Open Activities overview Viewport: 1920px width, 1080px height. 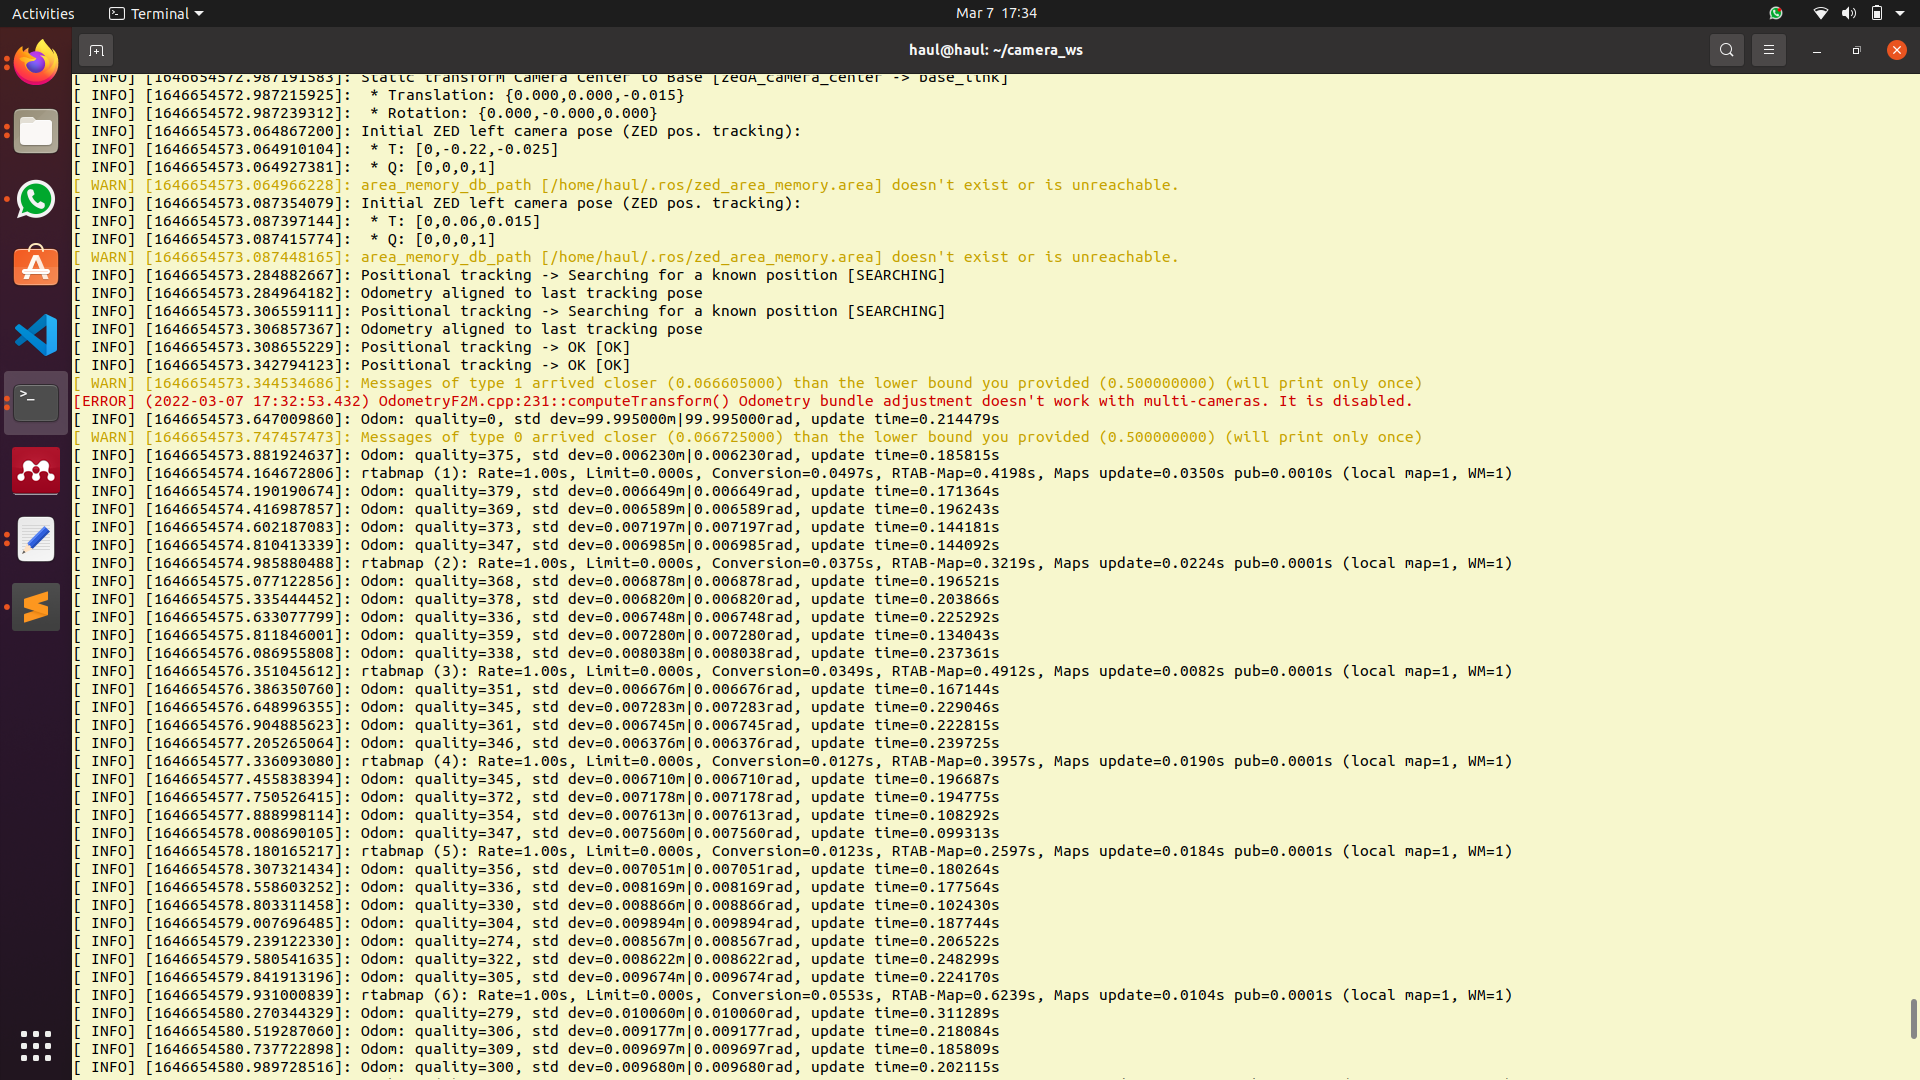point(43,13)
